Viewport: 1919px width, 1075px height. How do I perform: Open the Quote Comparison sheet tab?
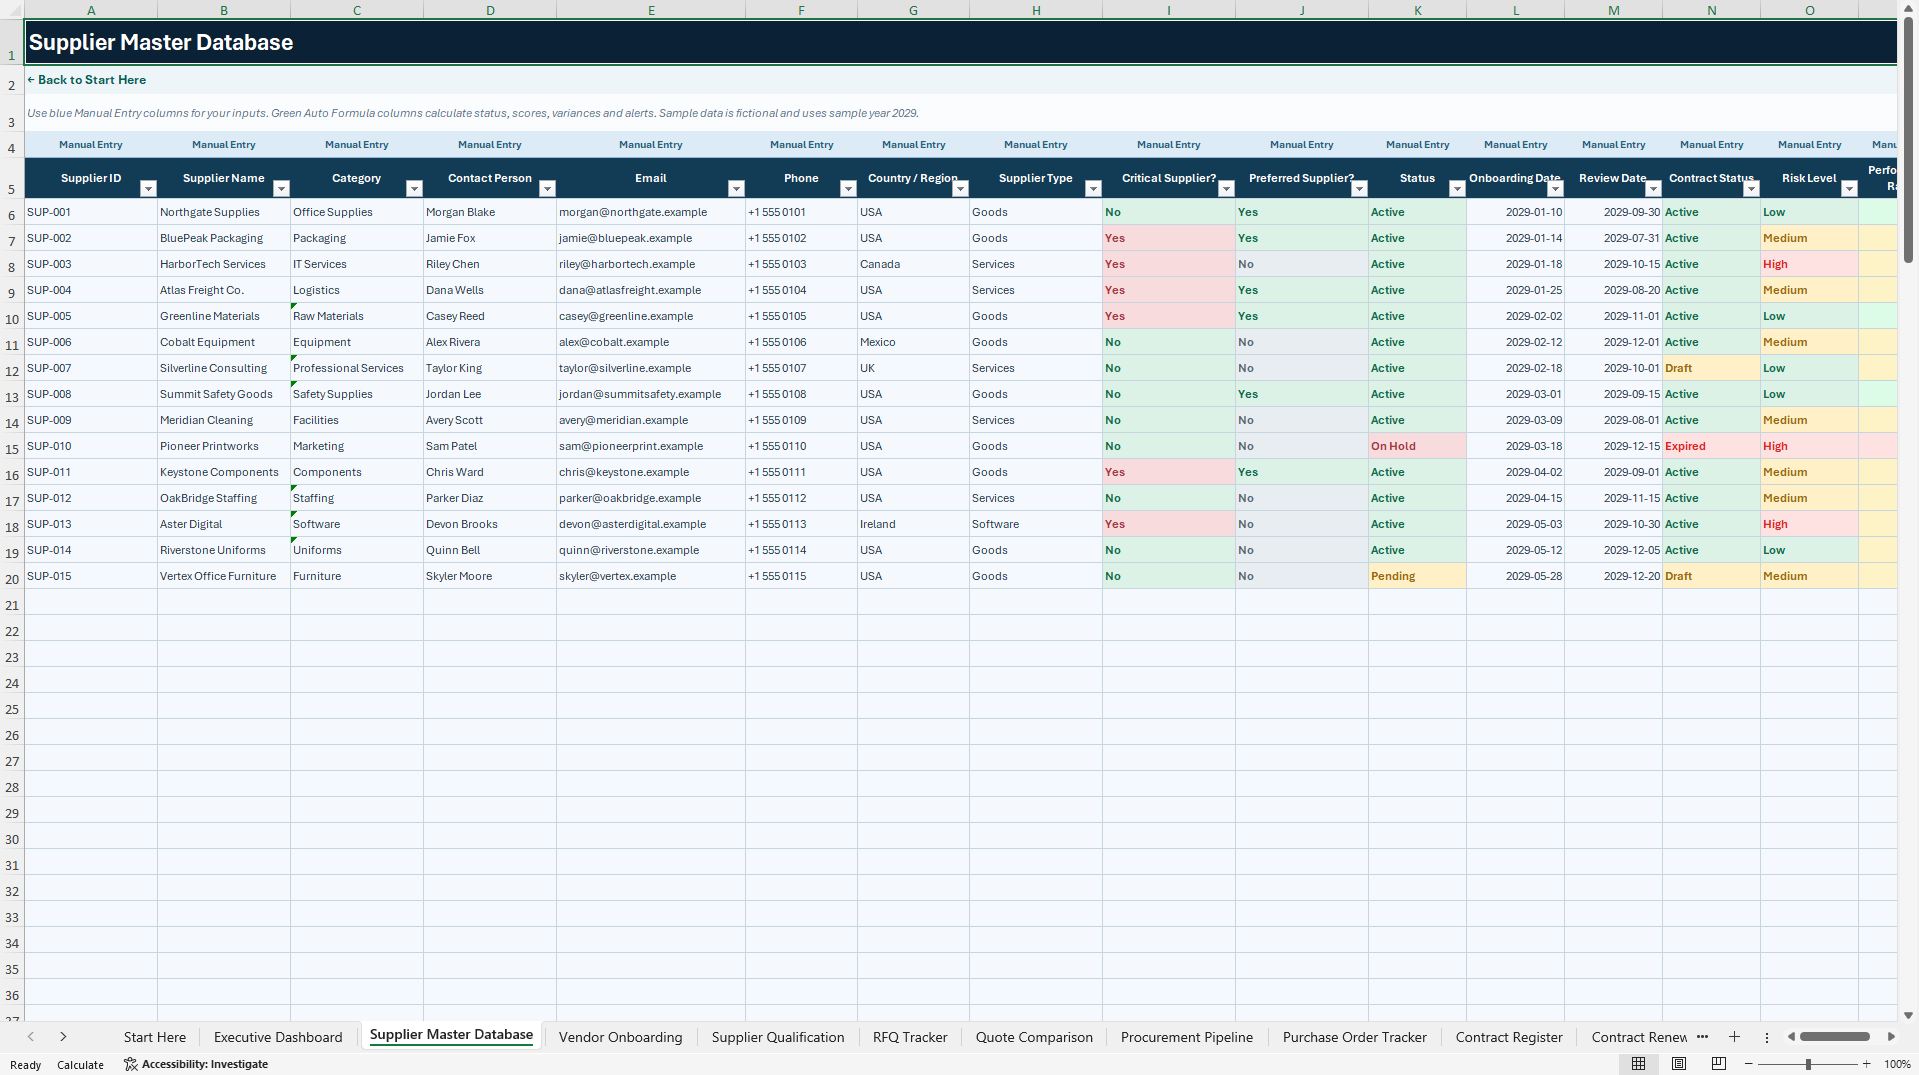1034,1037
